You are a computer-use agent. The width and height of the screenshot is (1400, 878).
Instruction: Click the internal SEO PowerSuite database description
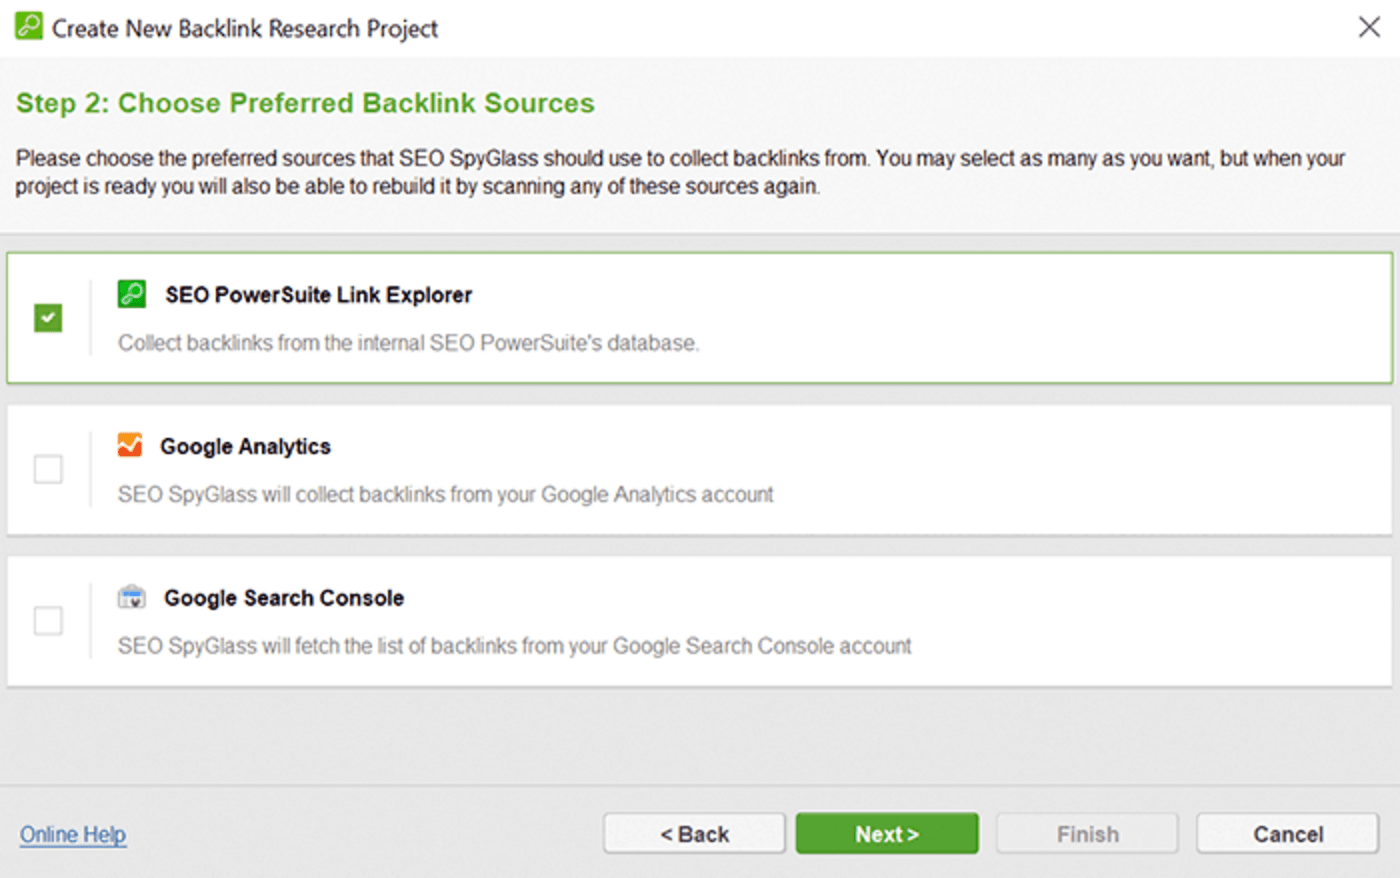tap(408, 343)
